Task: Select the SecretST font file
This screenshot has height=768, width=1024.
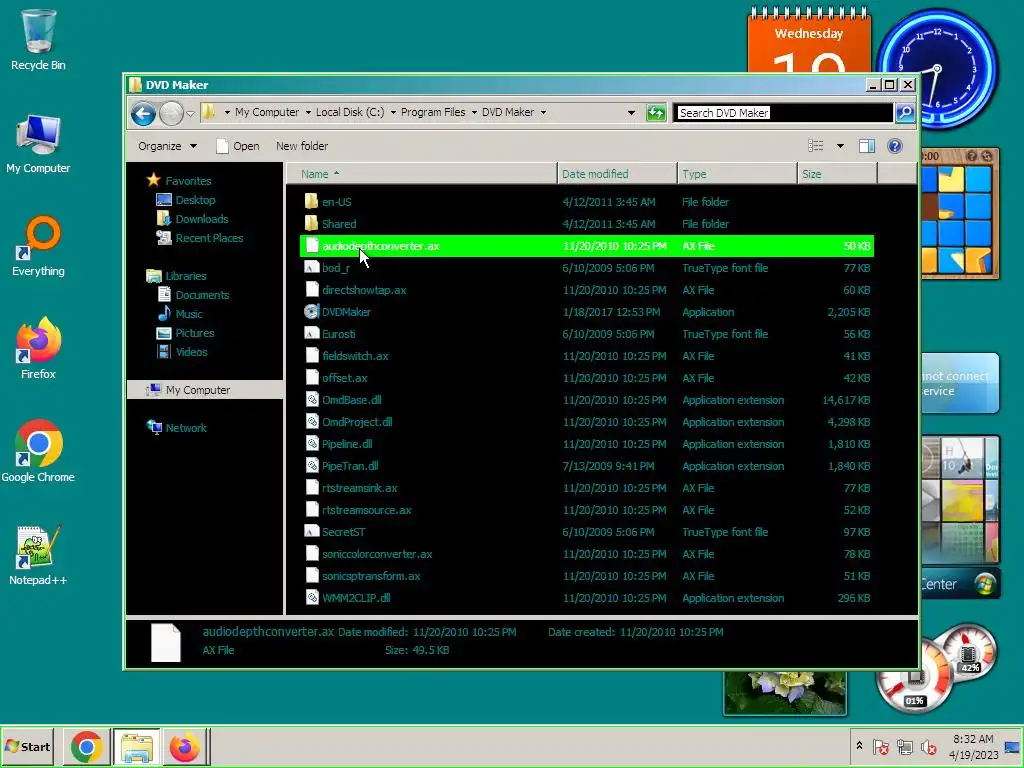Action: [343, 532]
